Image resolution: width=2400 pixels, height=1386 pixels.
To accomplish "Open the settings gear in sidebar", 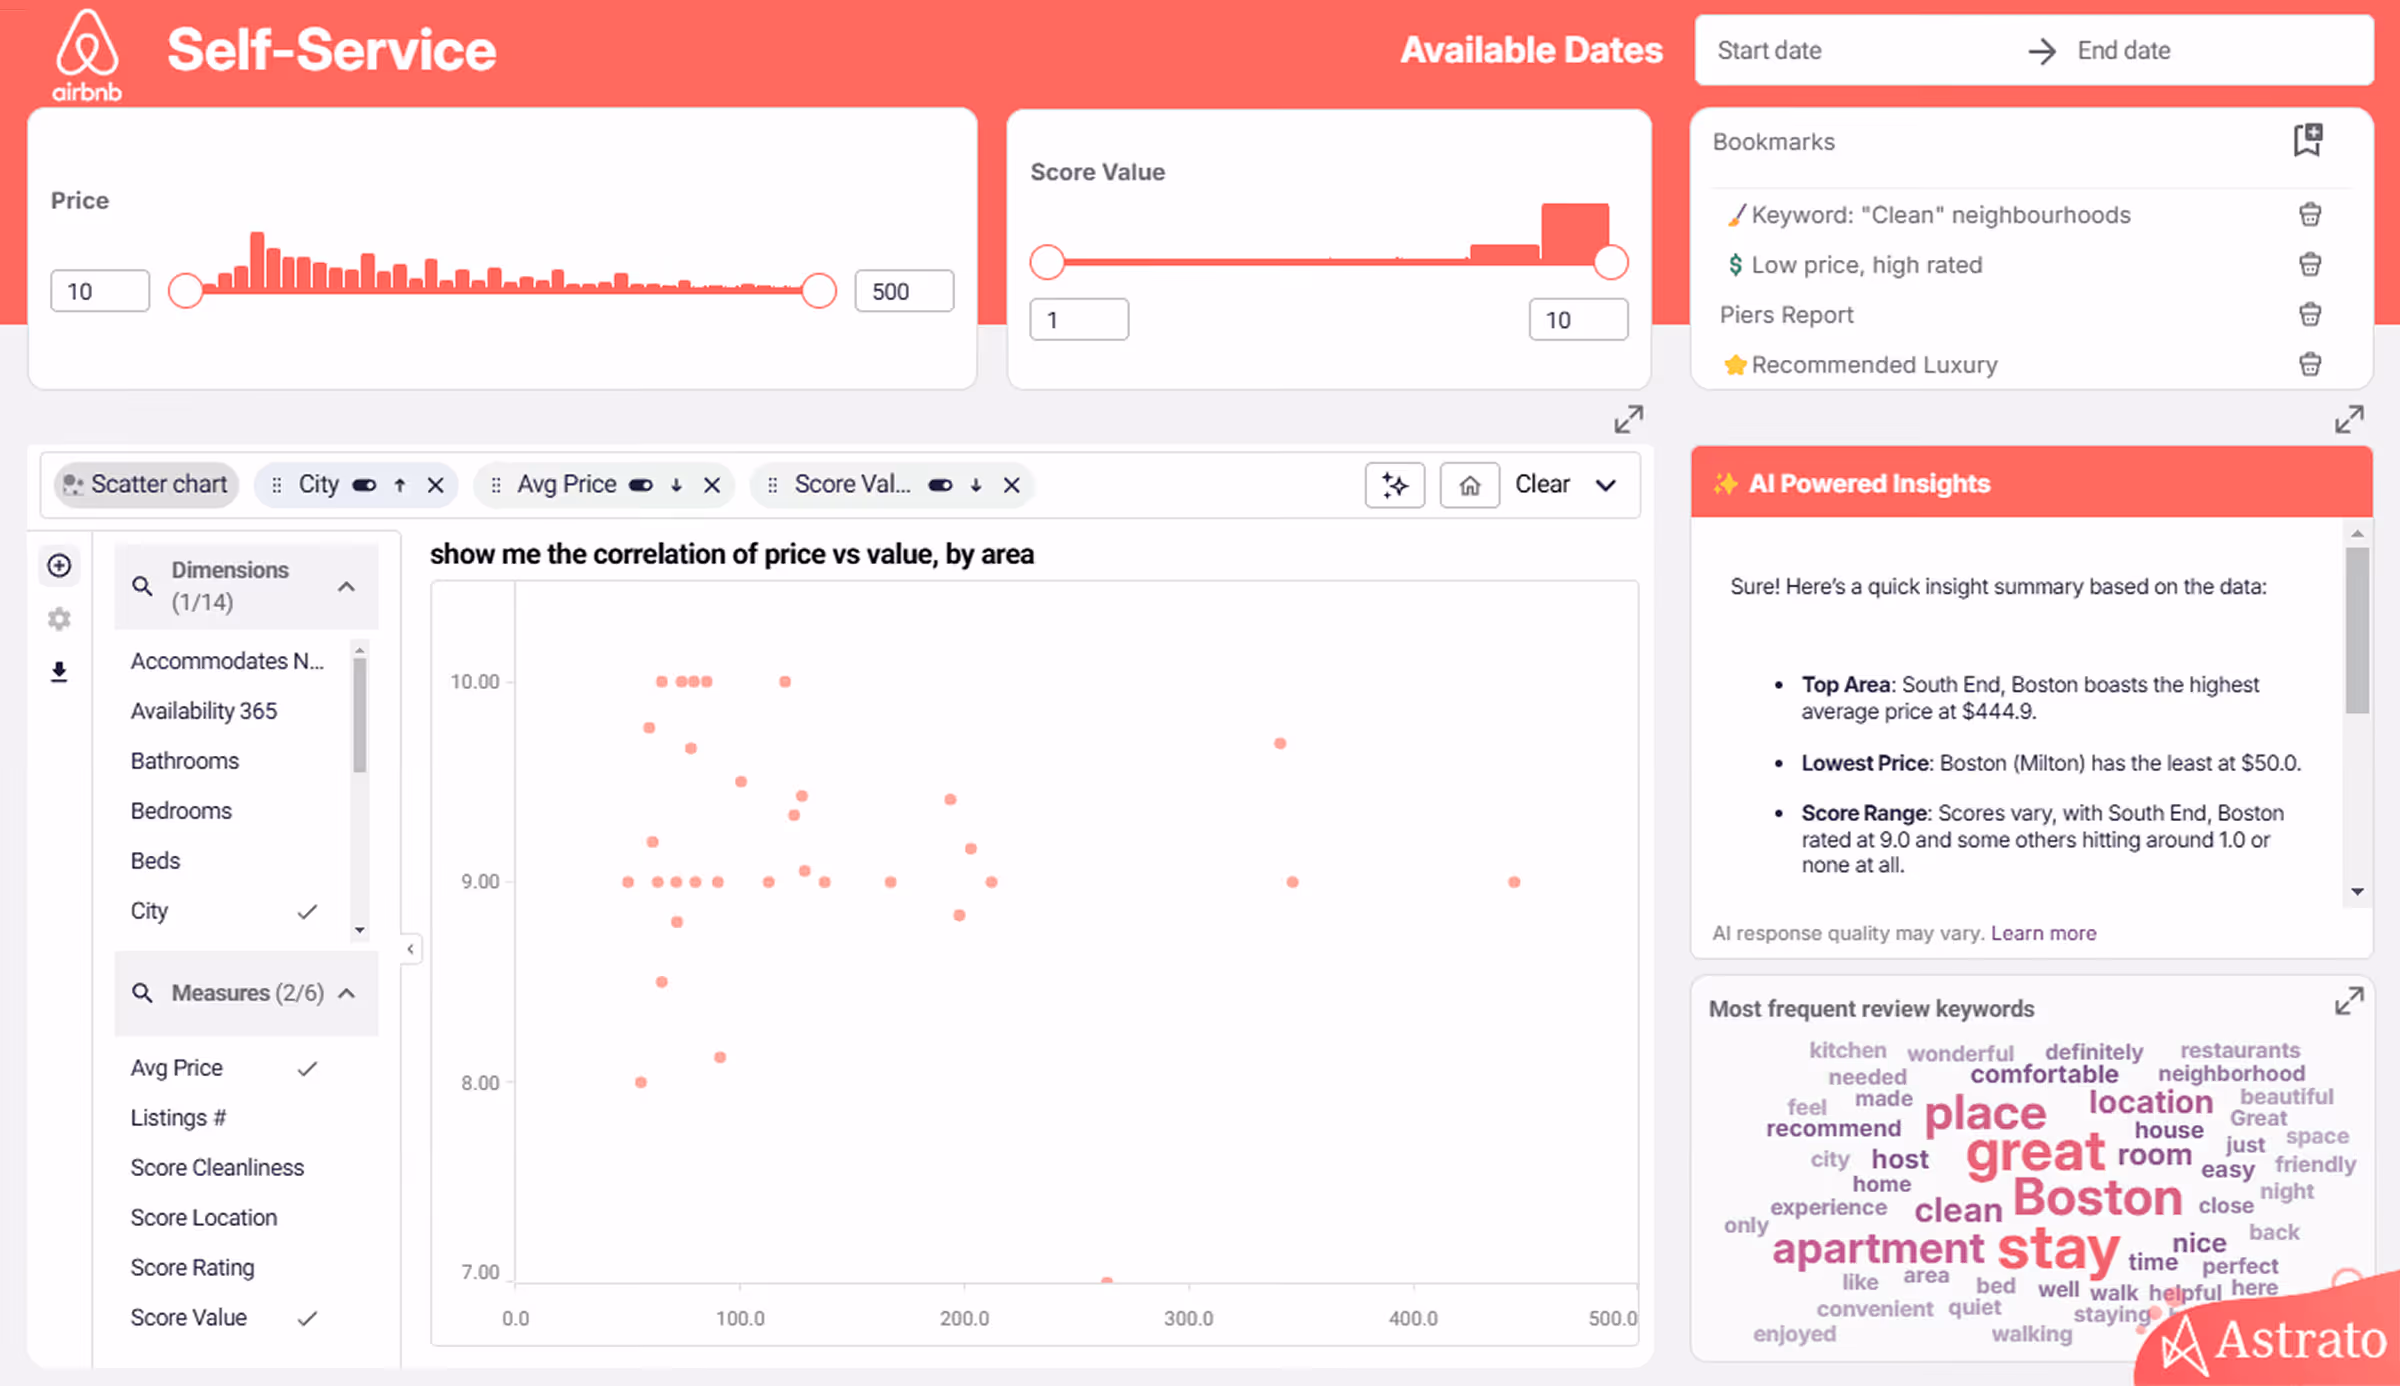I will tap(59, 619).
